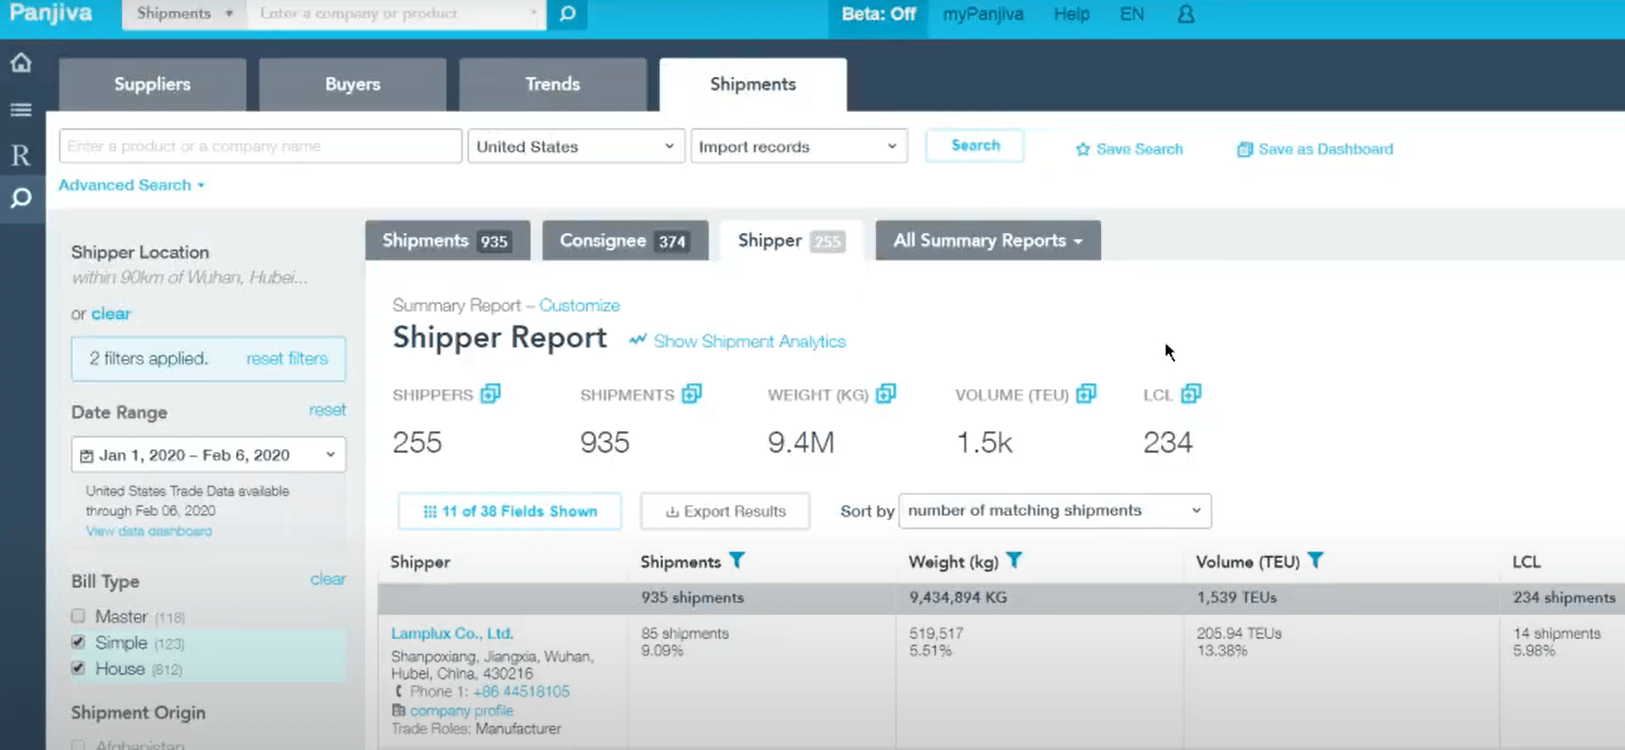Screen dimensions: 1625x750
Task: Filter the Weight (kg) column
Action: click(1014, 561)
